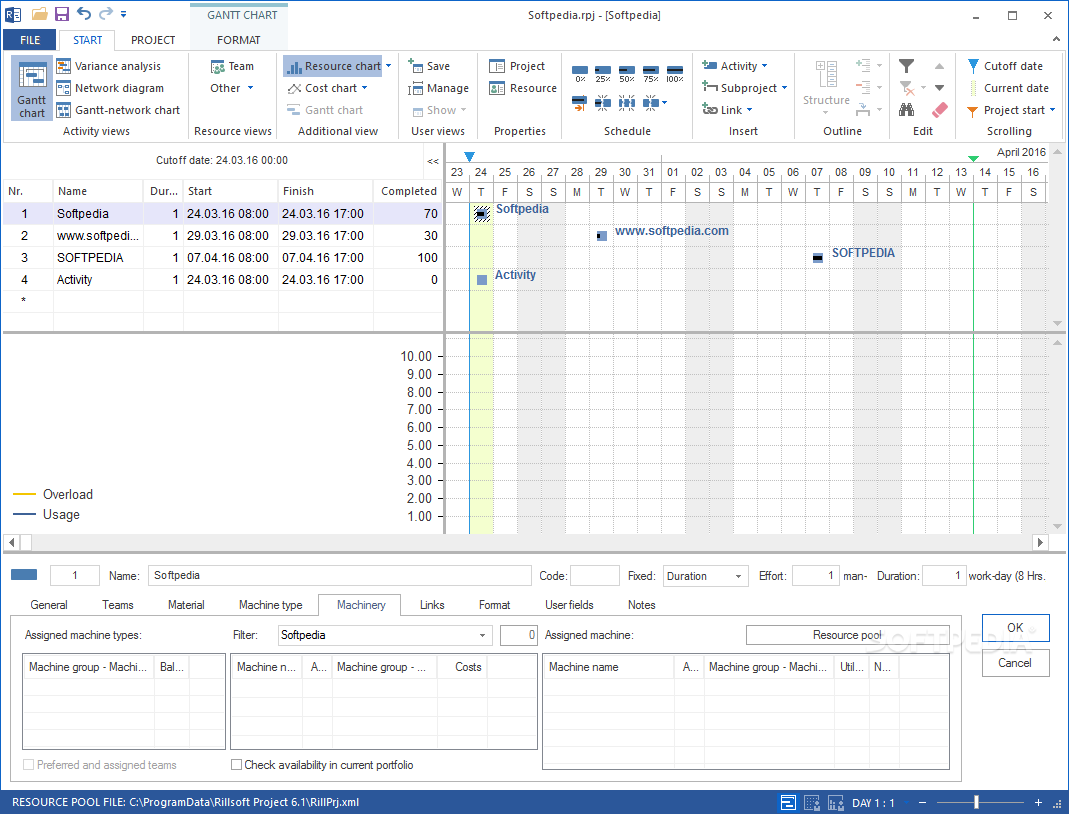
Task: Click the eraser icon in Edit
Action: pyautogui.click(x=939, y=110)
